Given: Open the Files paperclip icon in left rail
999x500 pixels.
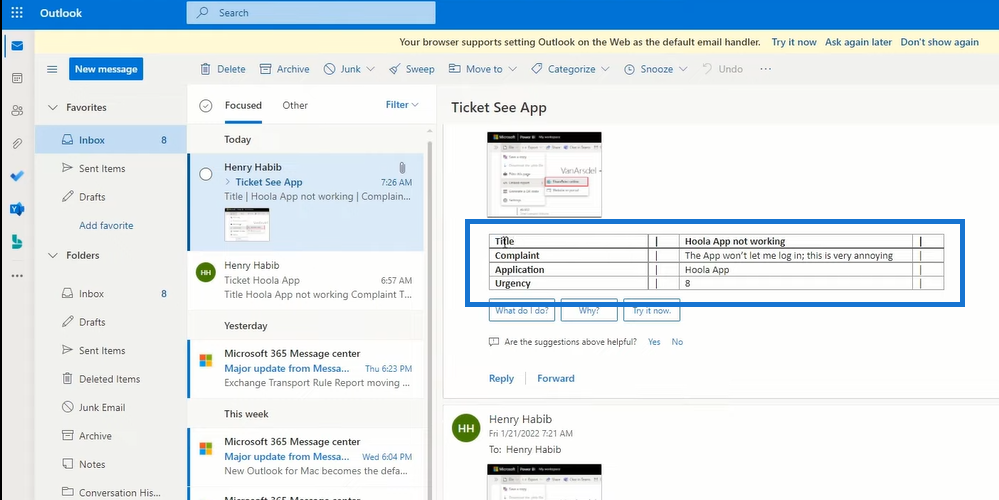Looking at the screenshot, I should (x=17, y=144).
